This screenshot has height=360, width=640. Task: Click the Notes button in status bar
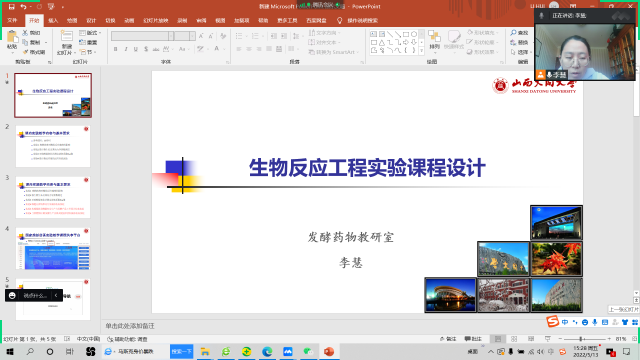pos(448,339)
